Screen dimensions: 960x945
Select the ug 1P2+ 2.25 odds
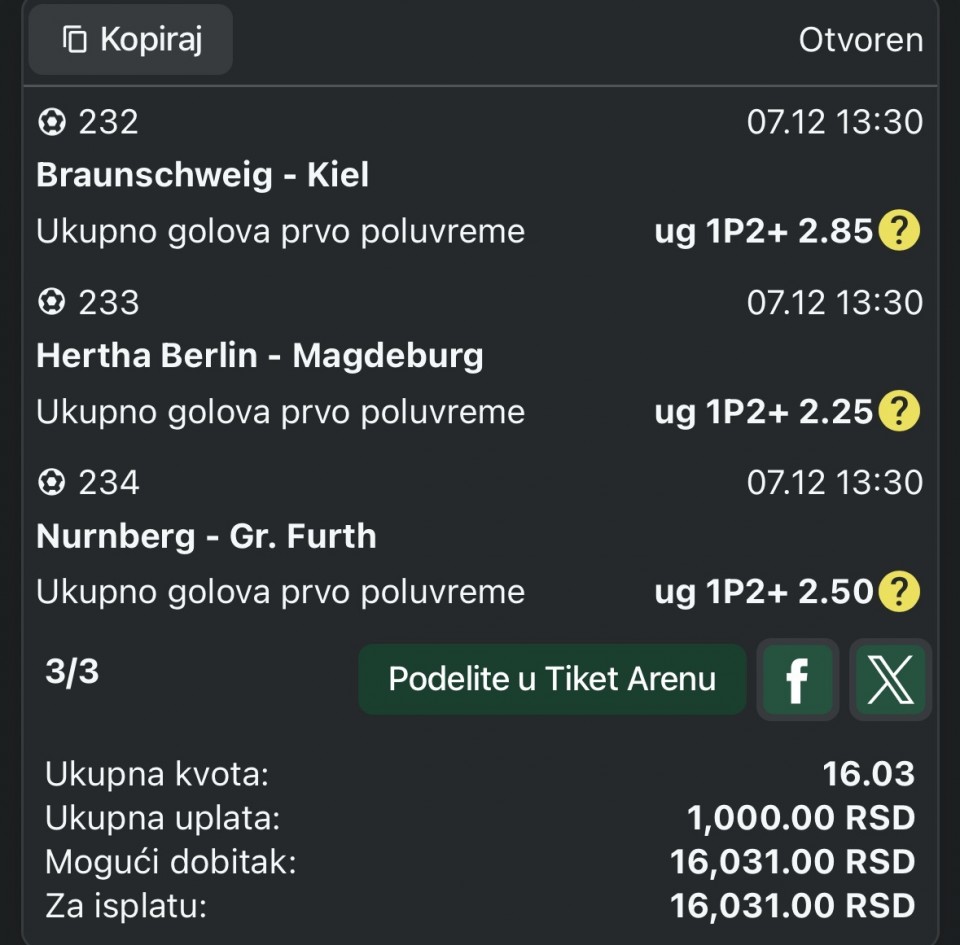click(x=763, y=411)
